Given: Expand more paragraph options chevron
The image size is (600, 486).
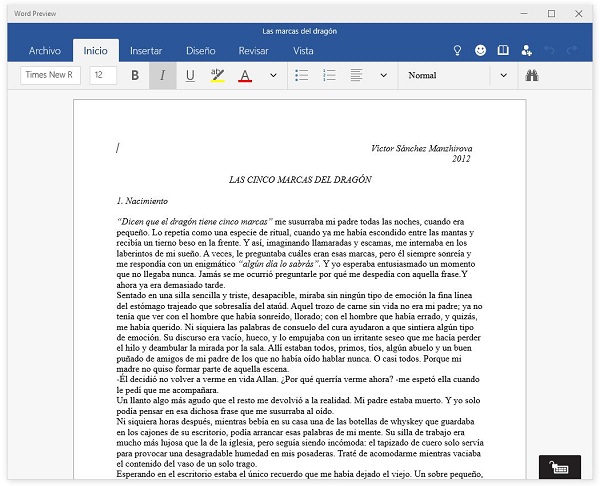Looking at the screenshot, I should 383,75.
